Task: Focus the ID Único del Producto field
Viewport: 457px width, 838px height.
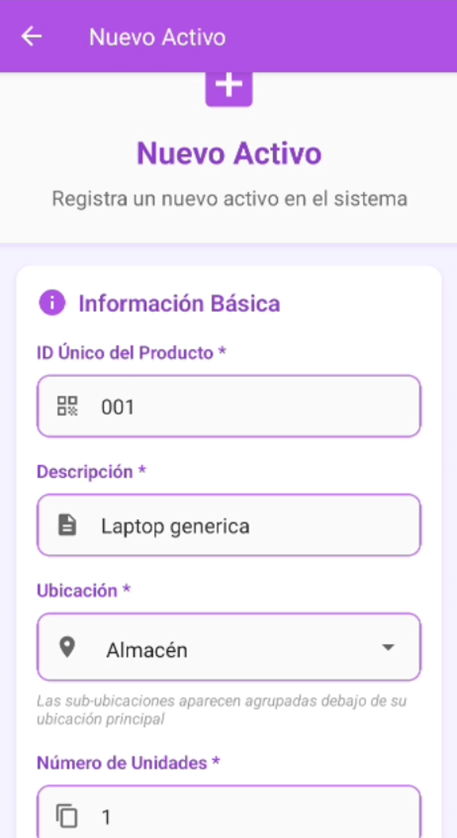Action: (x=229, y=406)
